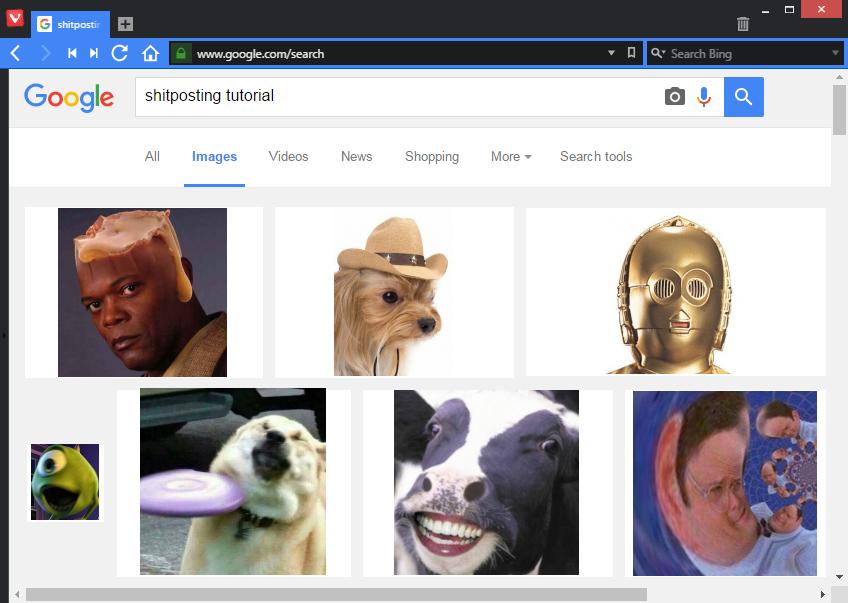Go to the home page
Screen dimensions: 848x603
click(150, 53)
